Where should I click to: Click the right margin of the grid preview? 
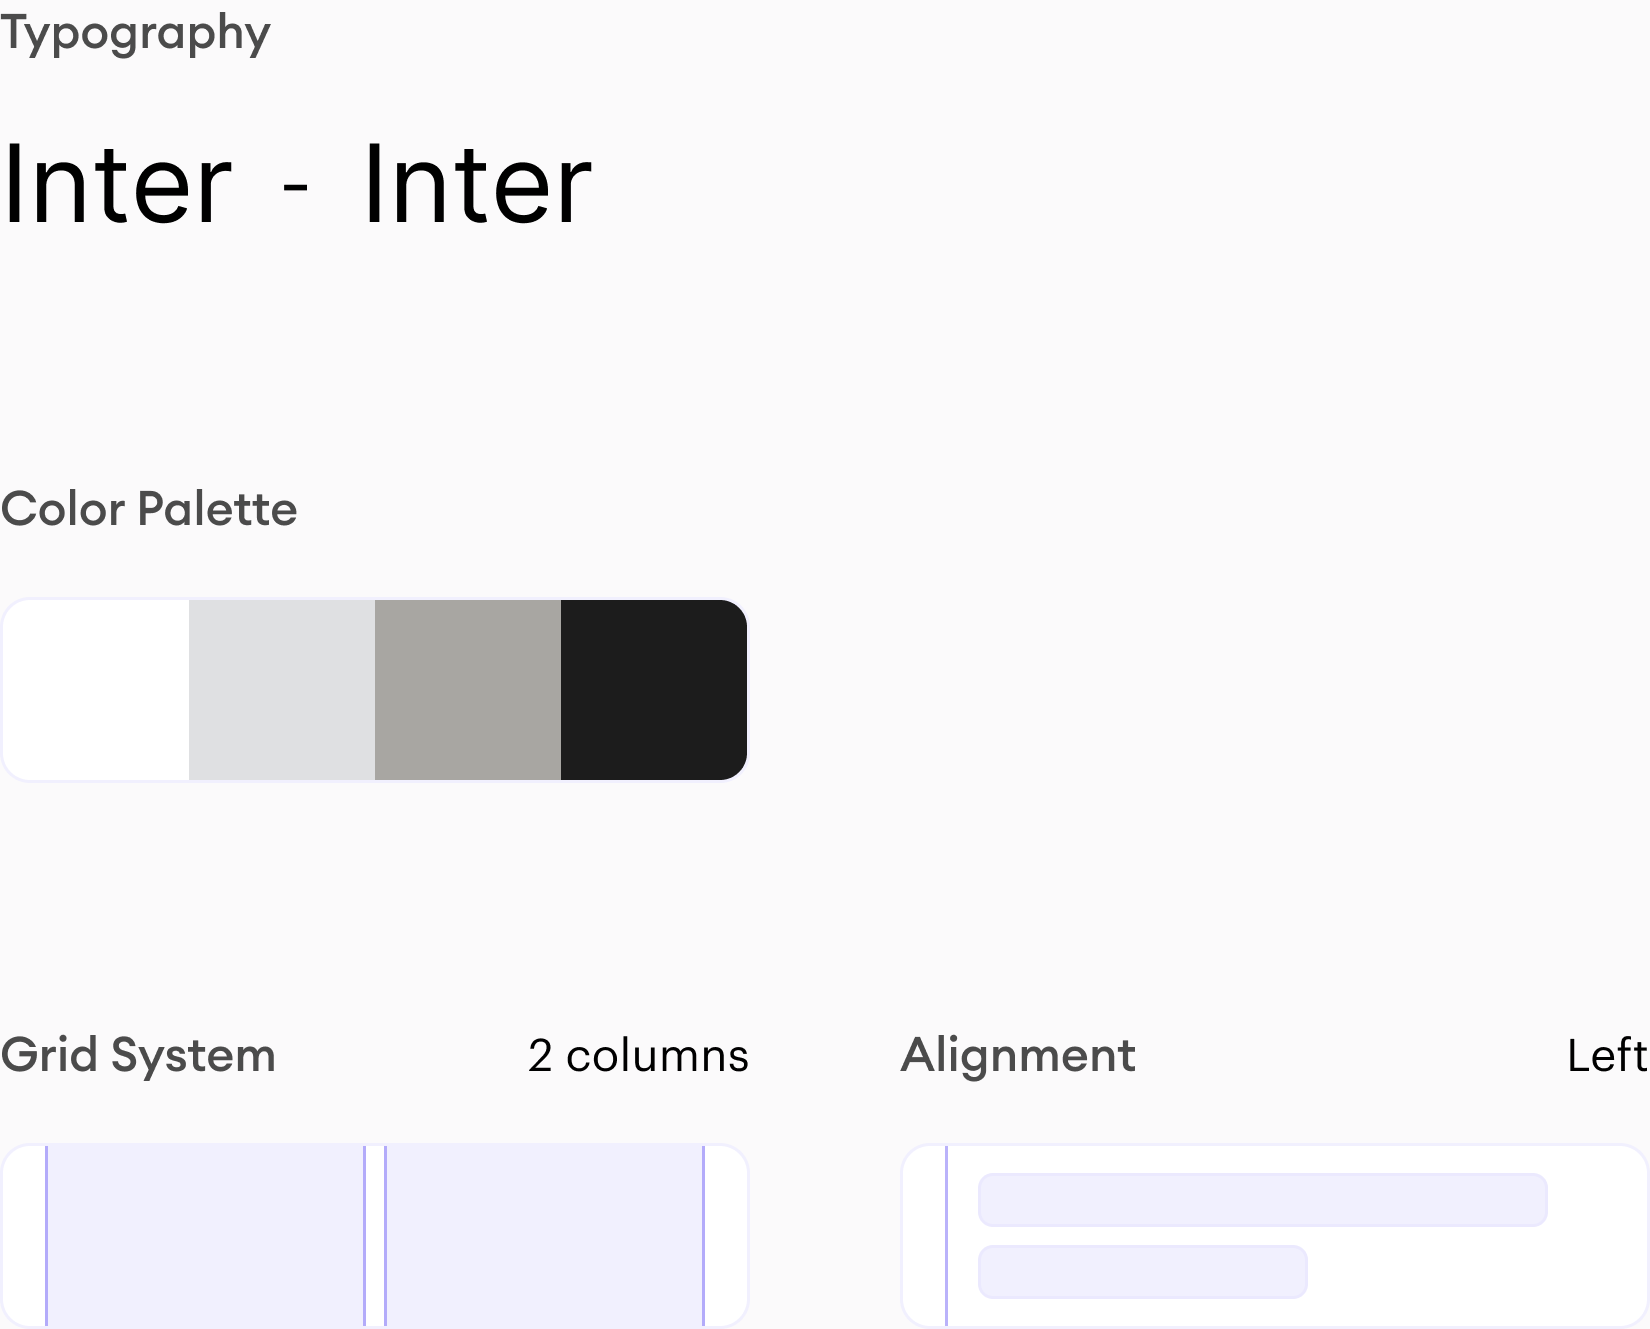point(726,1236)
